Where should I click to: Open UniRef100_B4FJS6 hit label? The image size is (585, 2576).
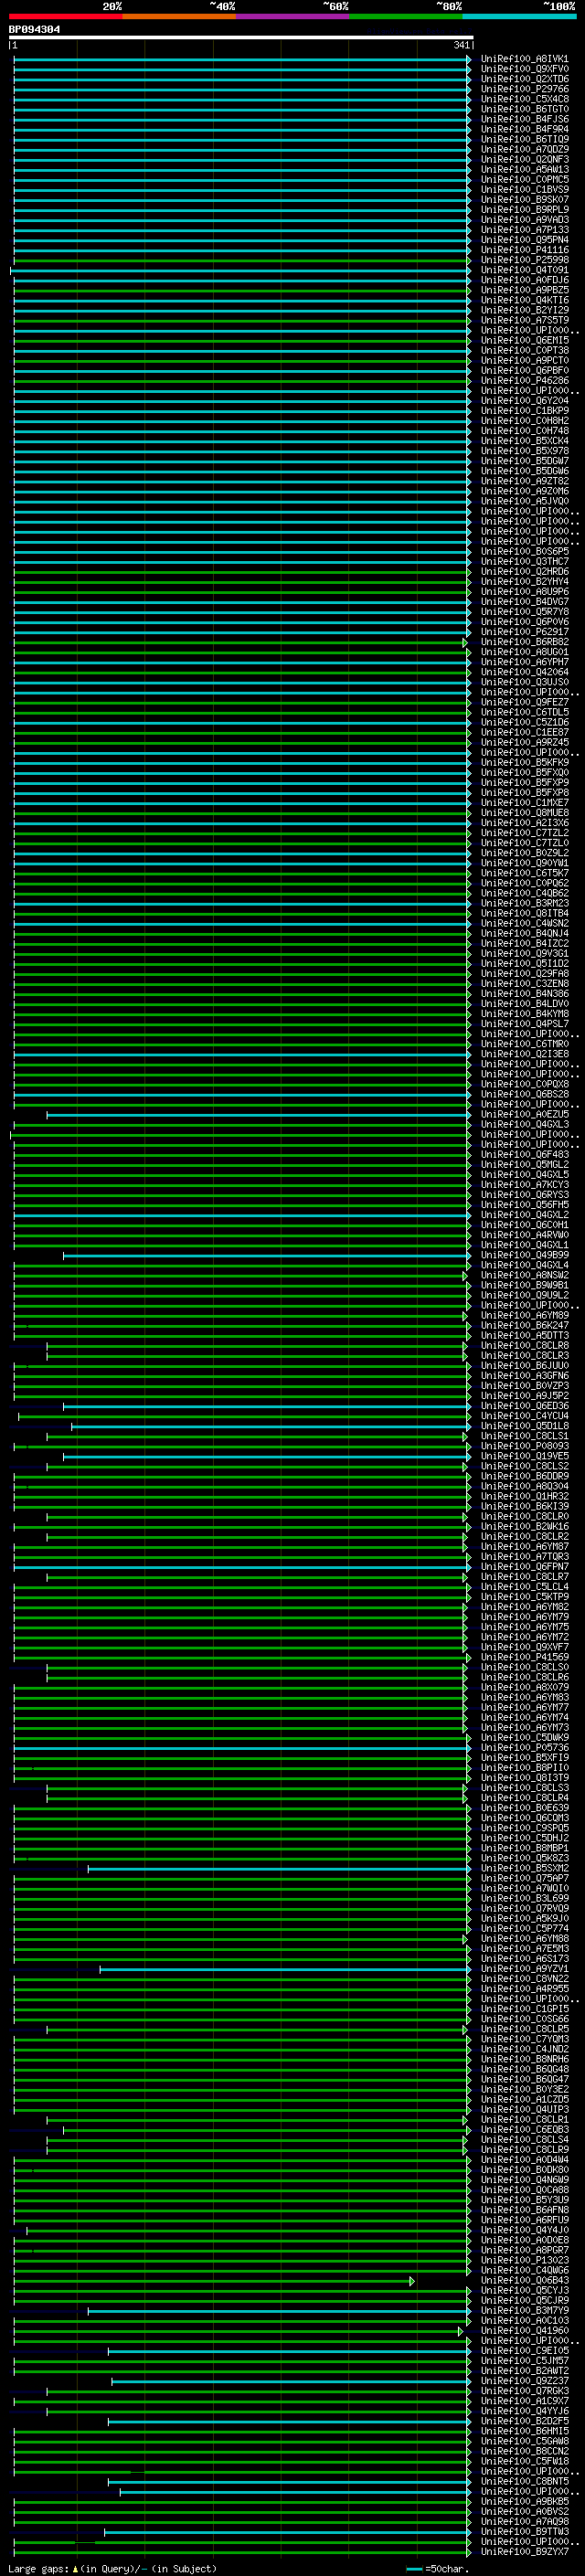point(525,120)
